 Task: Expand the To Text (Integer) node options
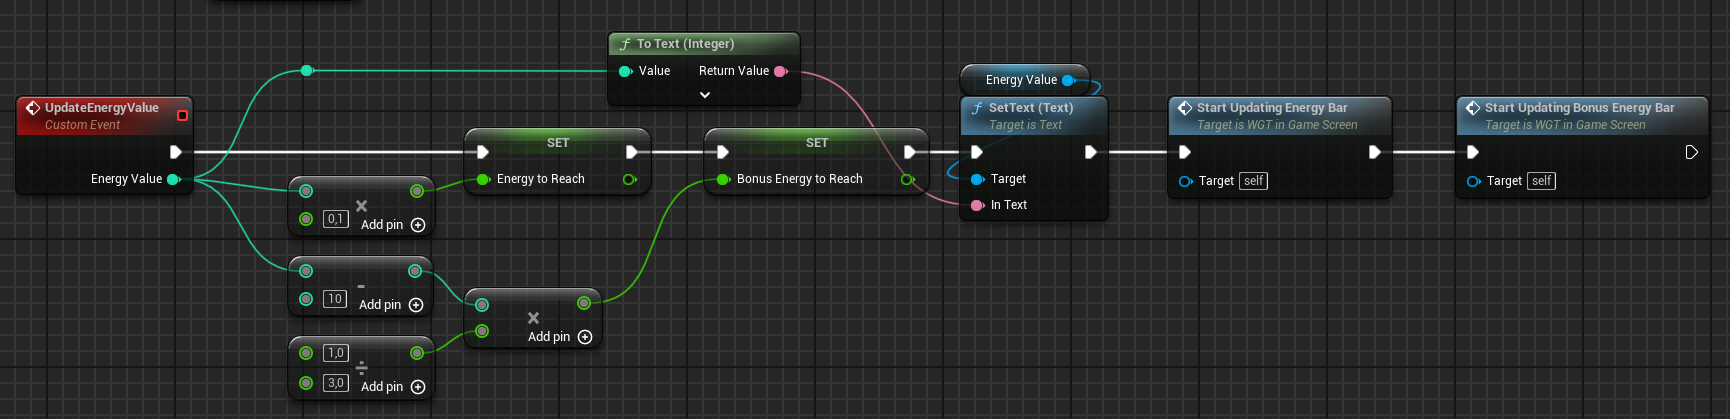coord(705,95)
